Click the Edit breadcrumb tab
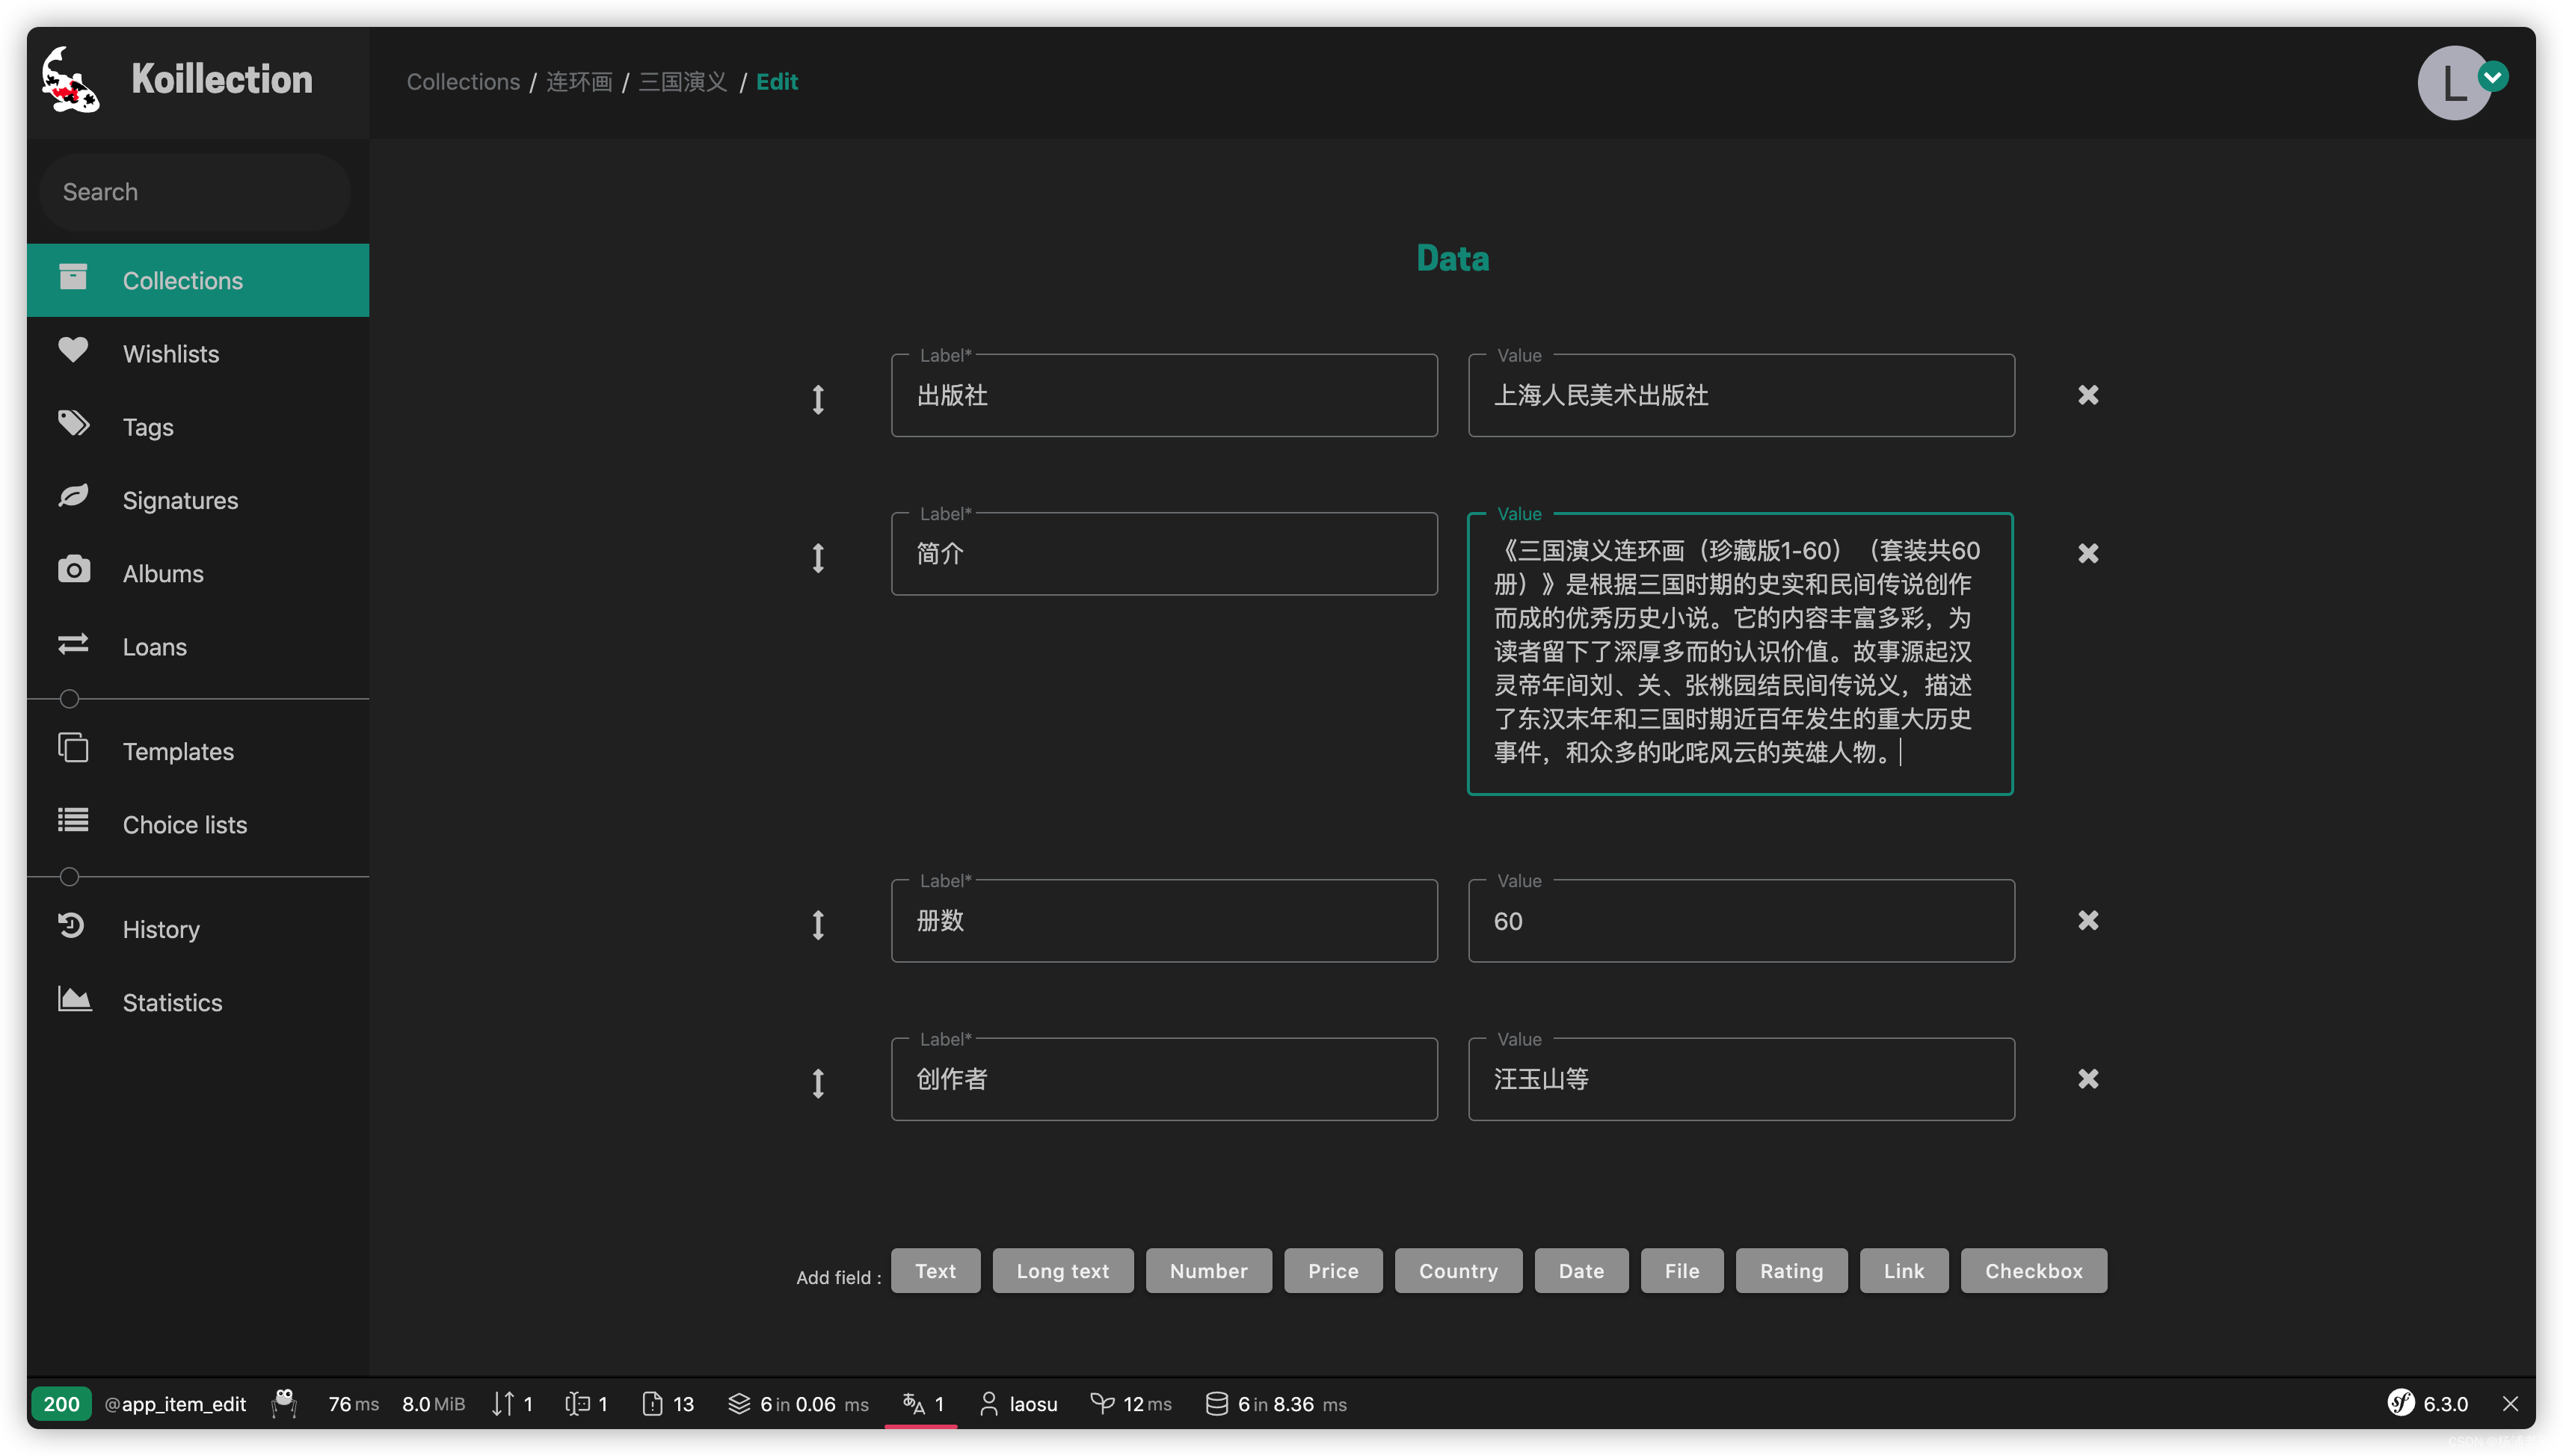 click(775, 79)
